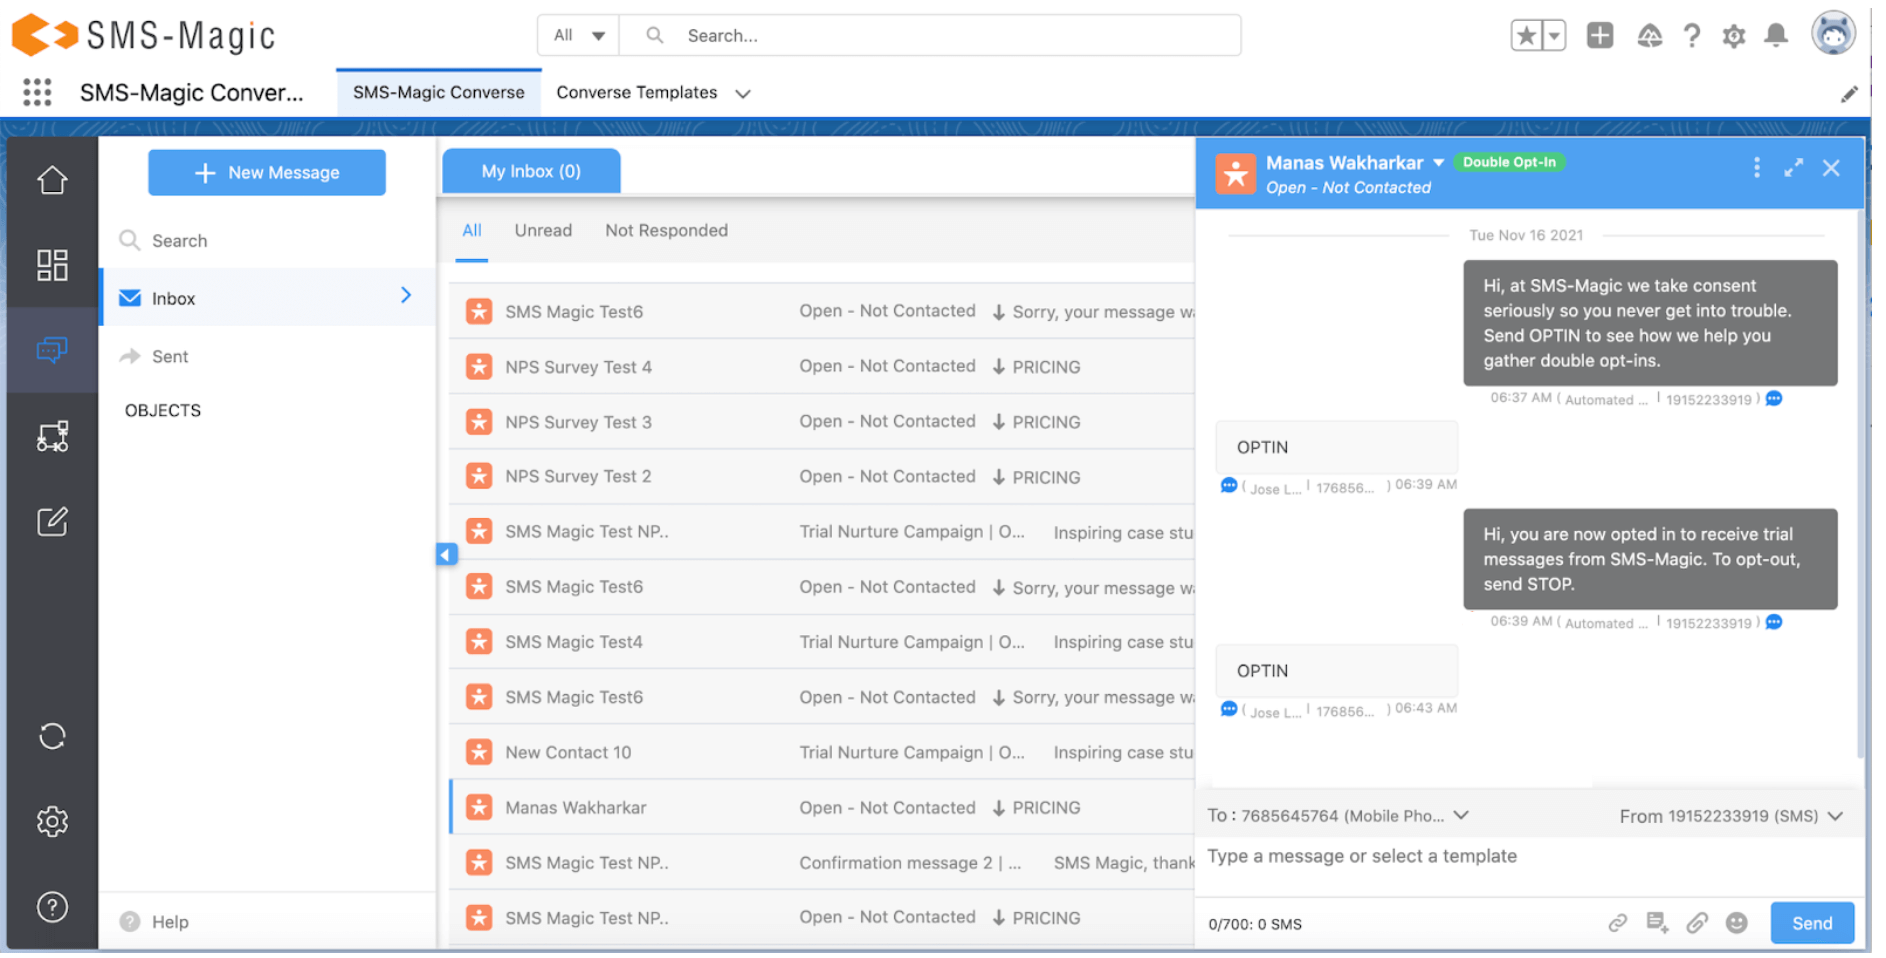Select the My Inbox (0) tab
Image resolution: width=1886 pixels, height=958 pixels.
[531, 171]
